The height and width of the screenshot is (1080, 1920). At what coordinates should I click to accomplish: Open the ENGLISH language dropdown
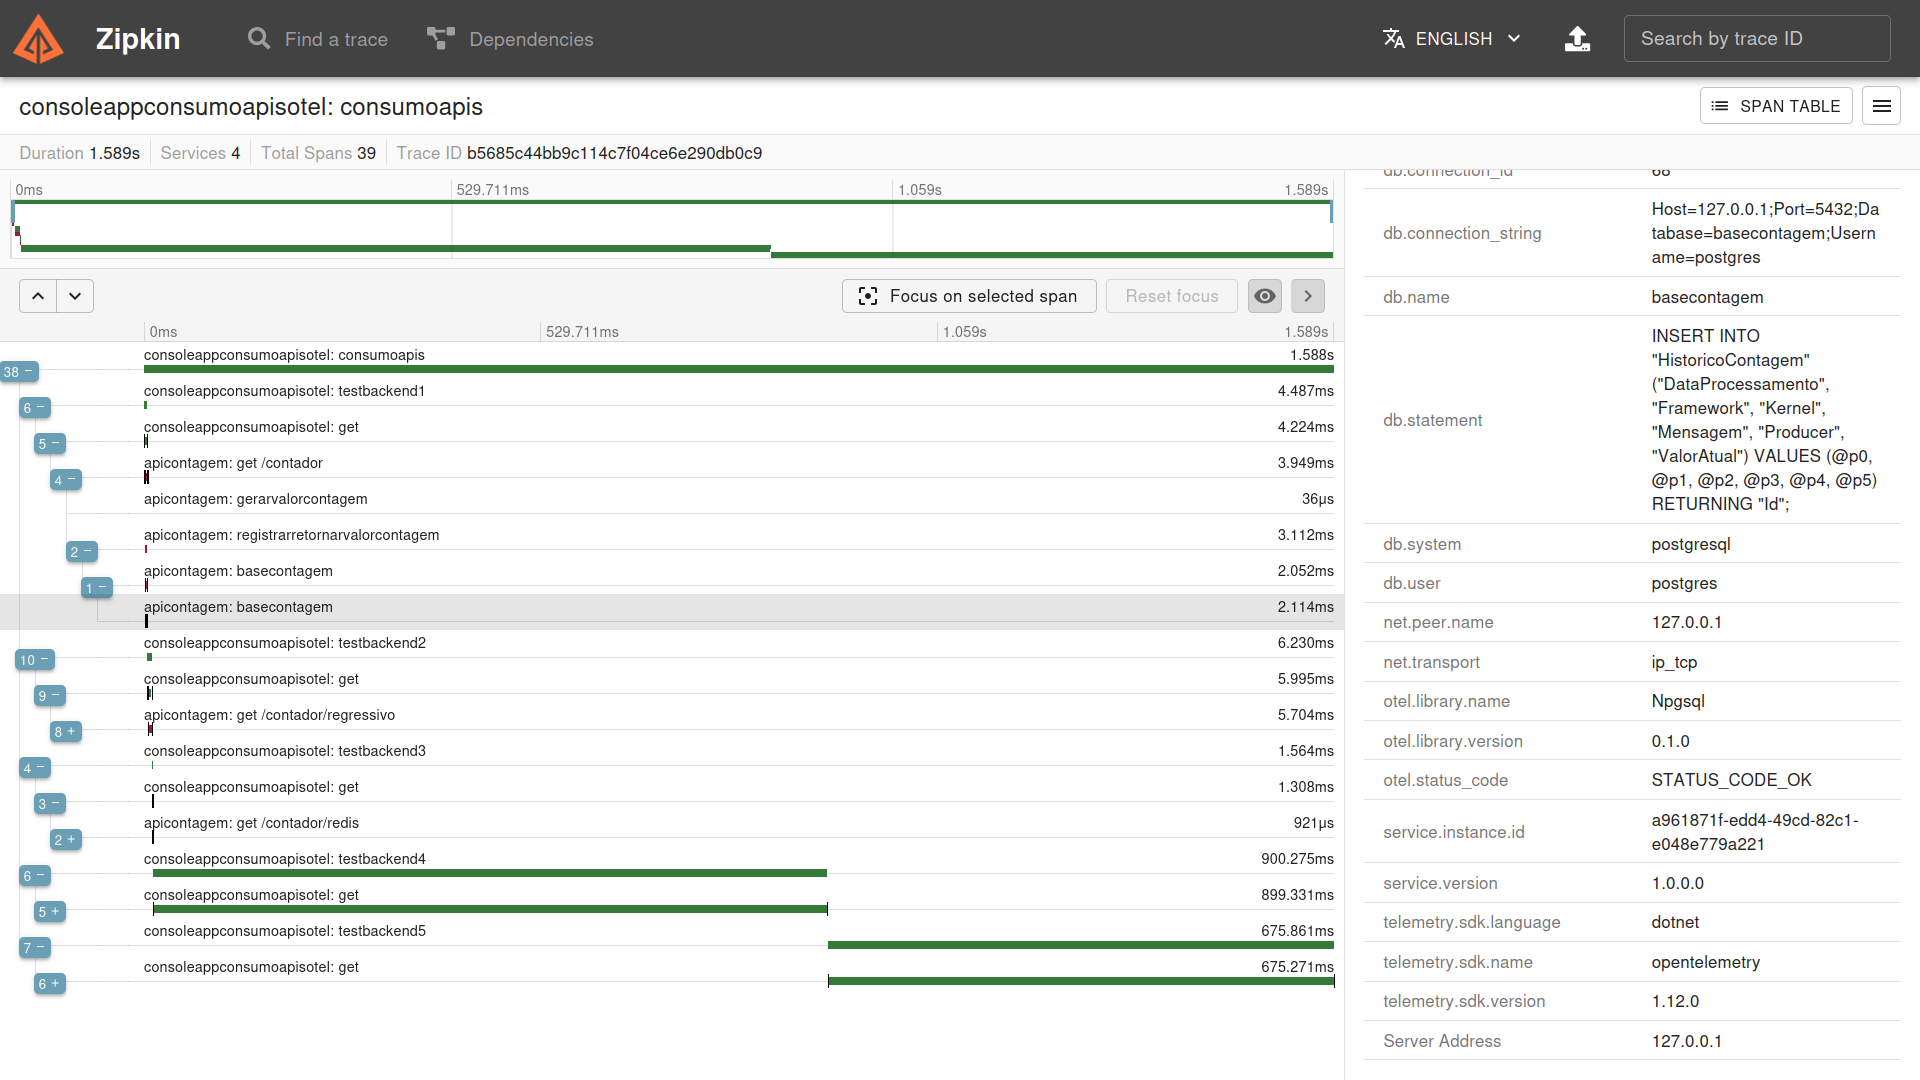point(1452,39)
